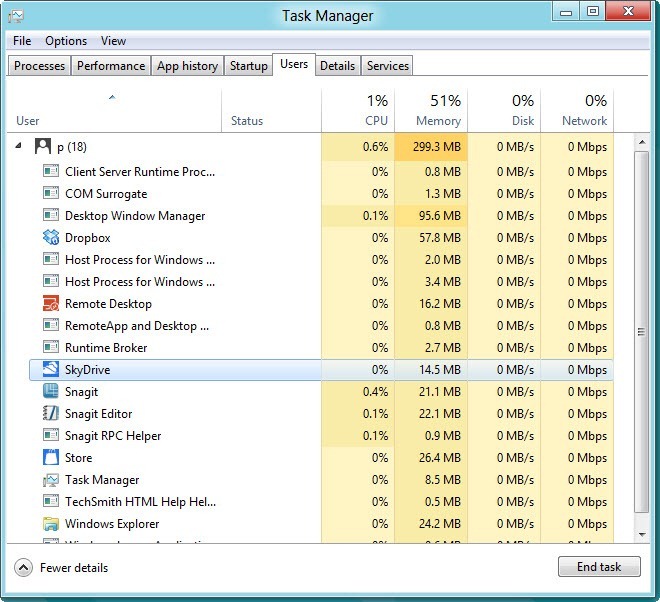Click the Task Manager process icon
This screenshot has height=602, width=660.
(51, 480)
